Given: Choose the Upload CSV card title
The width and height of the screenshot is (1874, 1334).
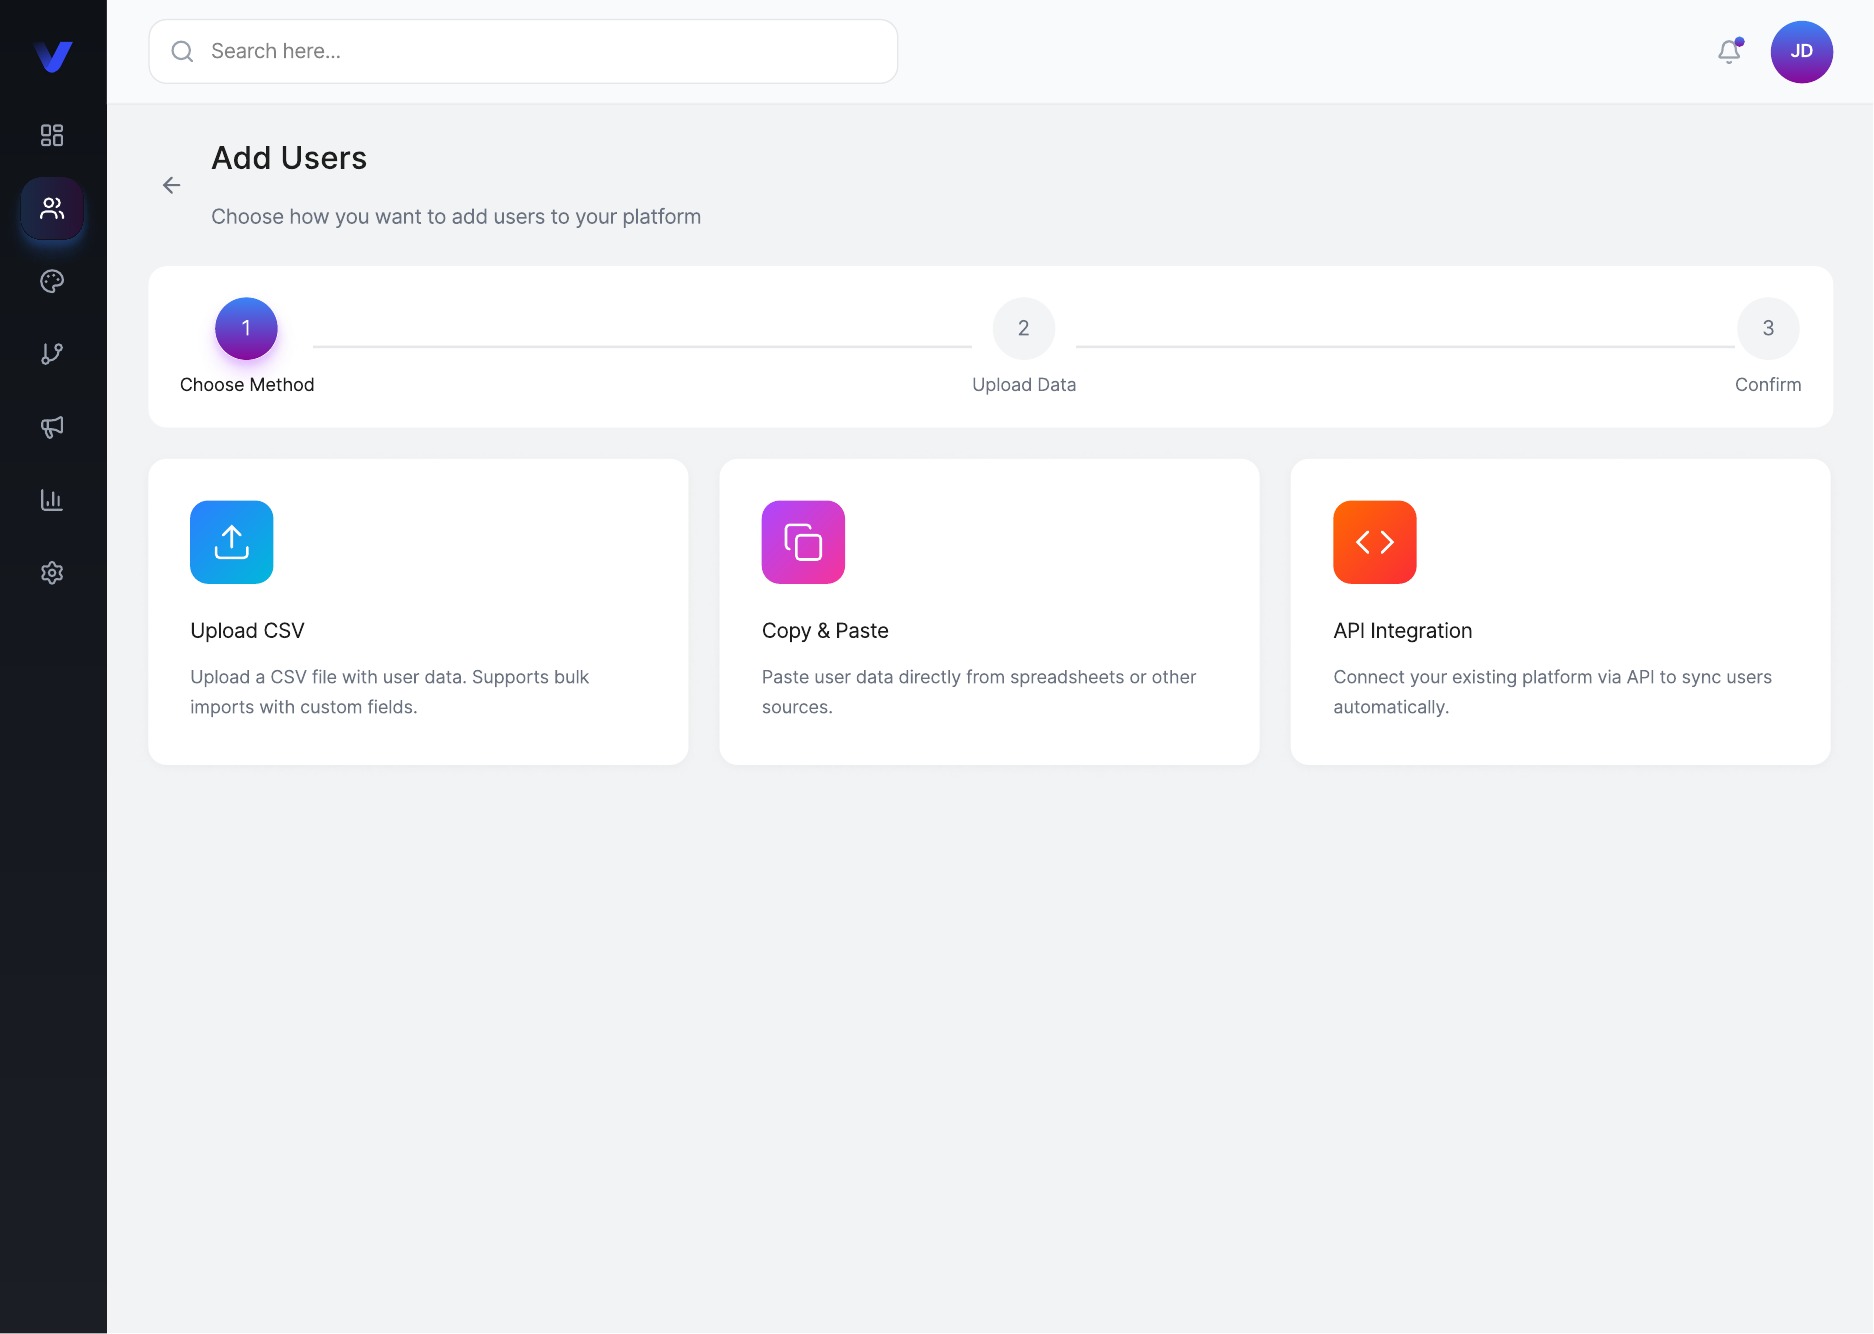Looking at the screenshot, I should click(x=248, y=631).
